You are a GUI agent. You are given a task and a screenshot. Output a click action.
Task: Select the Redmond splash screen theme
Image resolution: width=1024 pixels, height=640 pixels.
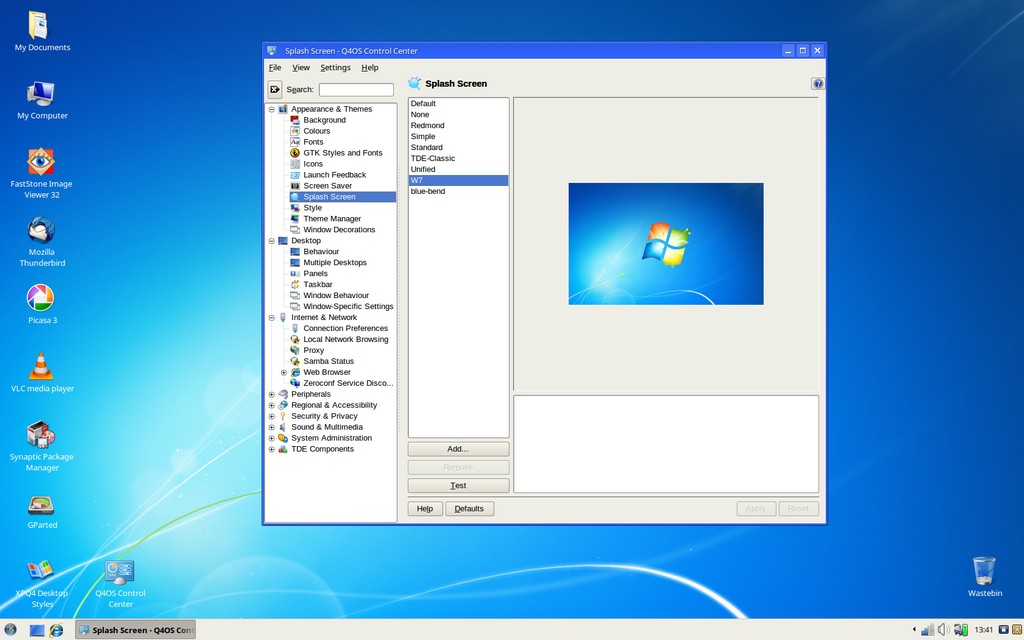click(x=428, y=125)
